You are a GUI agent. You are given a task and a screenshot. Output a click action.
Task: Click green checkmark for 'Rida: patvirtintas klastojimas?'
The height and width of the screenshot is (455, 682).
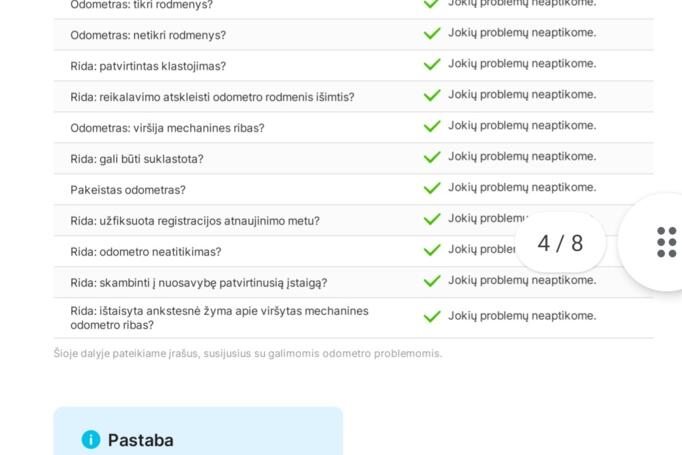pyautogui.click(x=432, y=65)
